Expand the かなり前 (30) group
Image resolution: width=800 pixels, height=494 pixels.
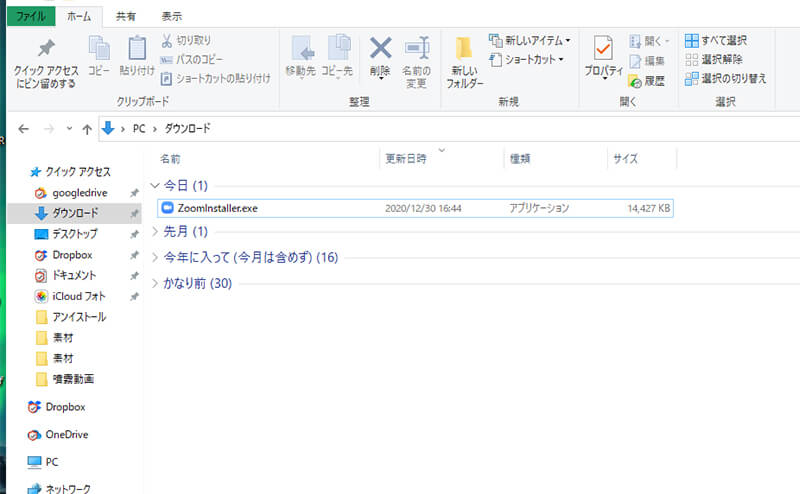click(x=155, y=283)
